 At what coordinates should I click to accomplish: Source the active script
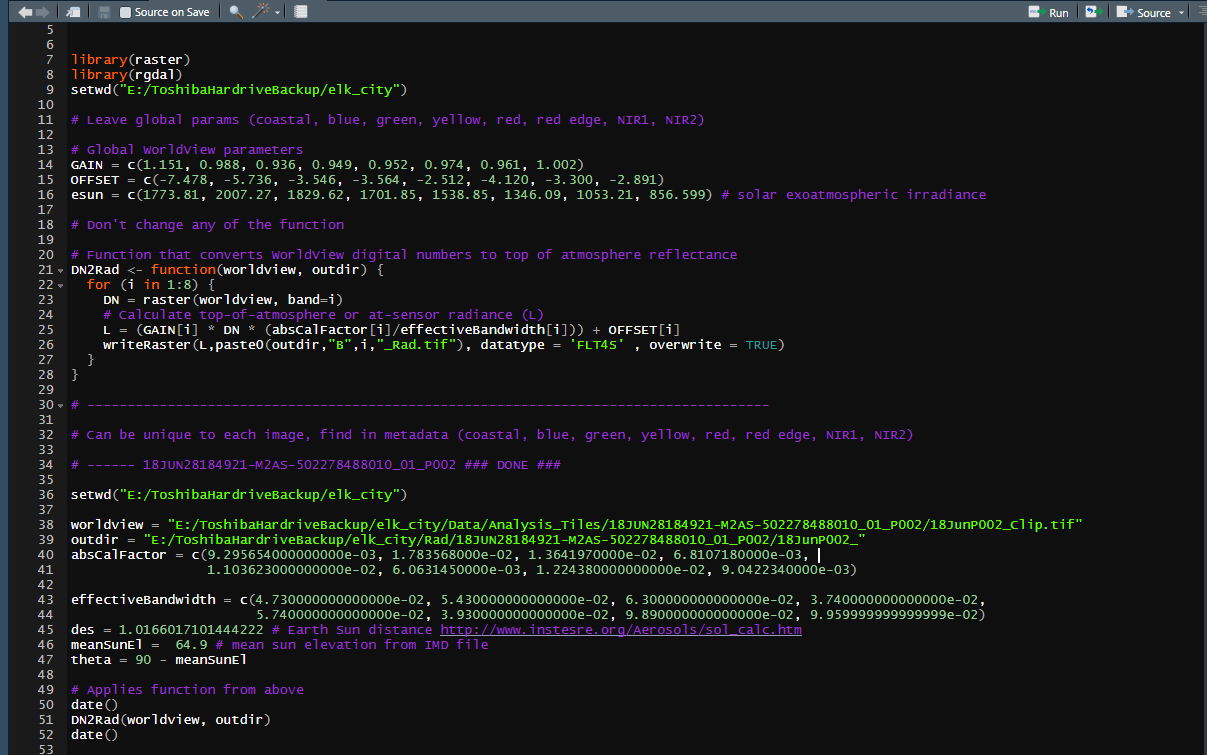(x=1144, y=12)
